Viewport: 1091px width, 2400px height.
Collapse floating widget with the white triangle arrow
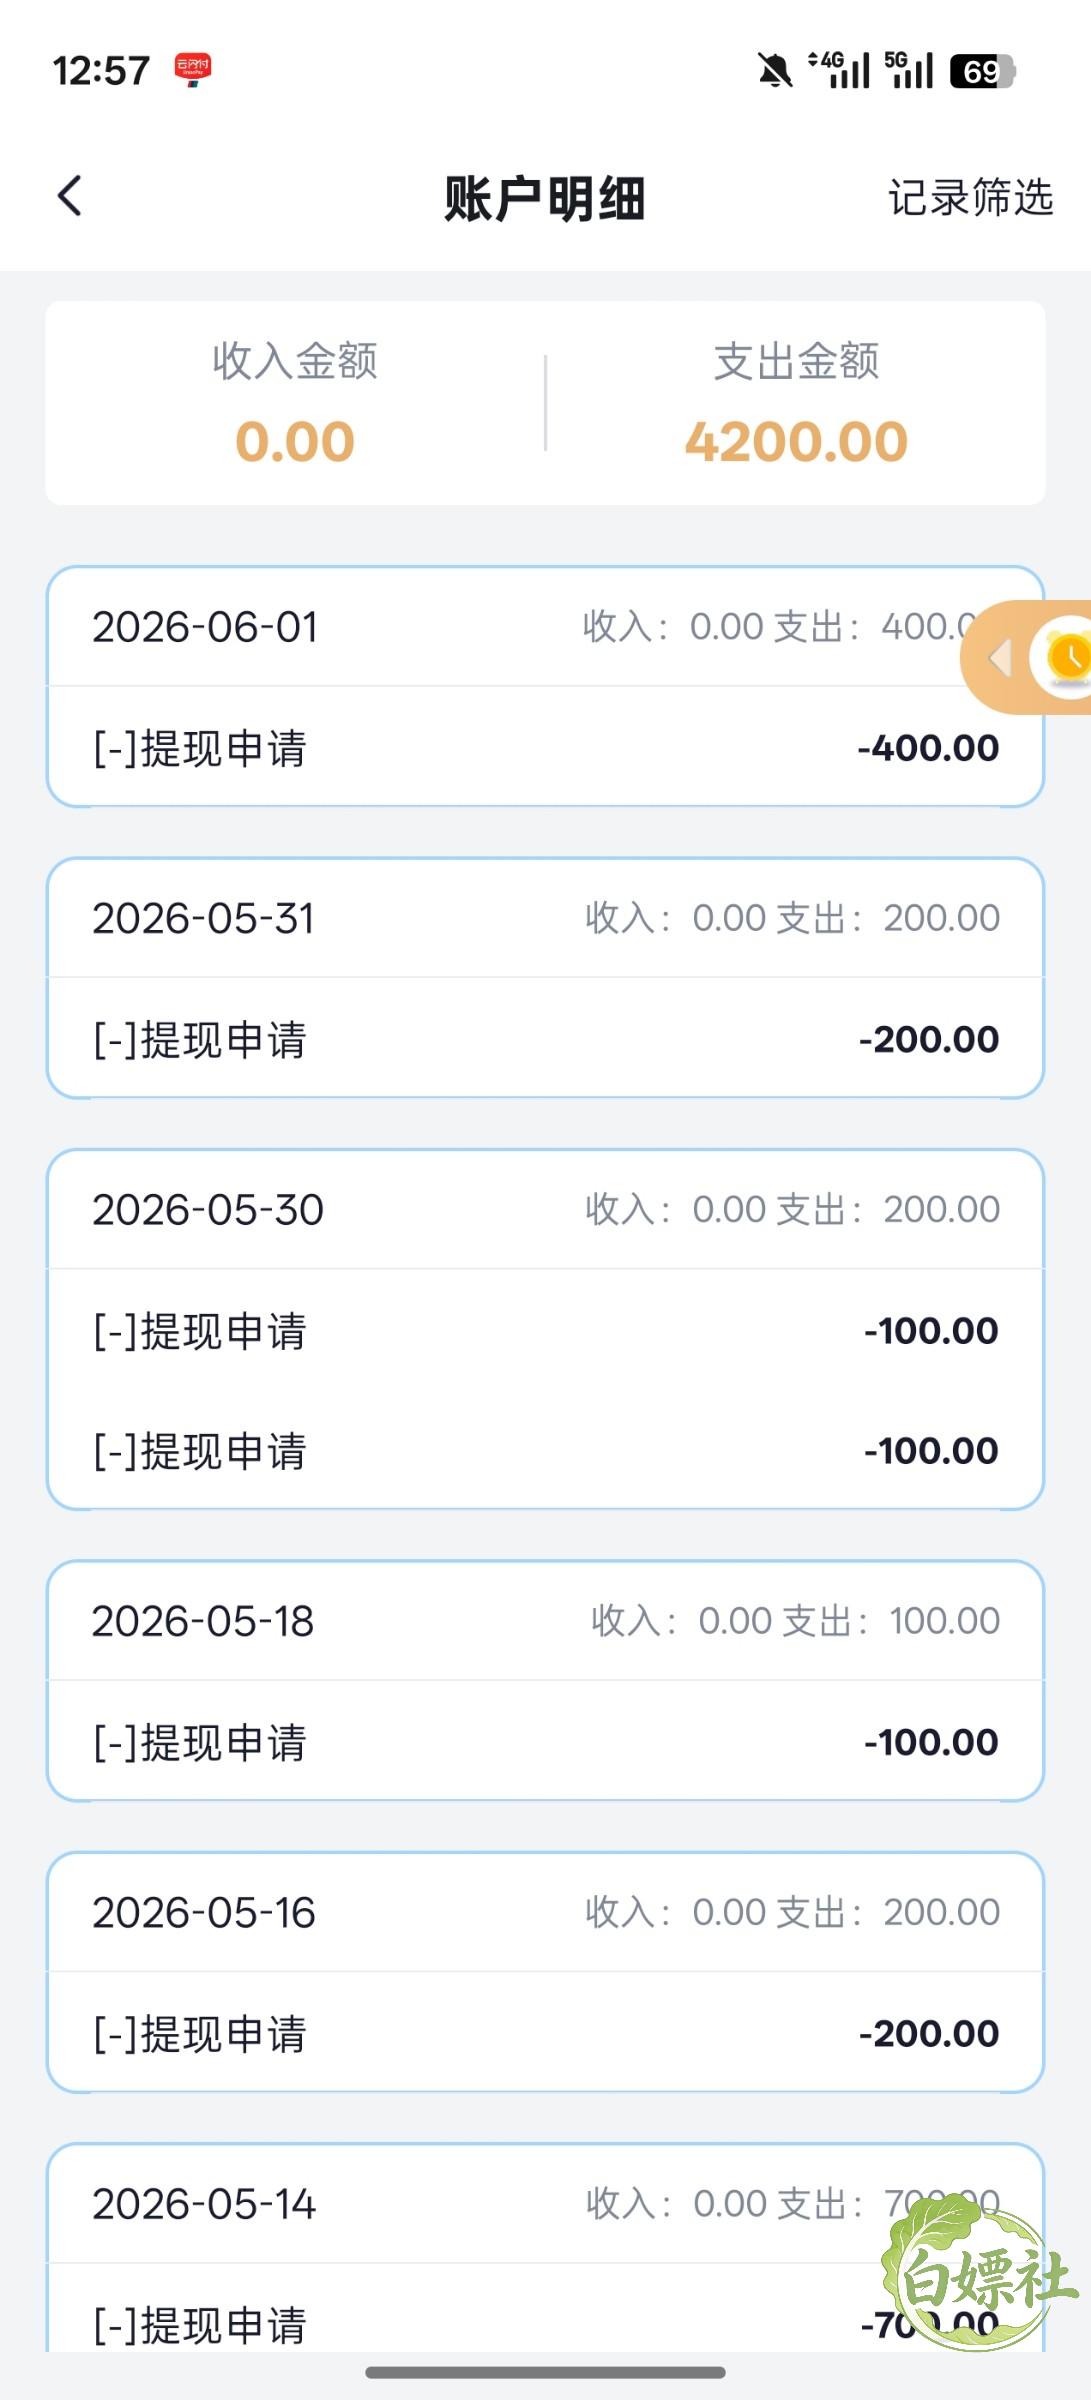coord(1000,657)
